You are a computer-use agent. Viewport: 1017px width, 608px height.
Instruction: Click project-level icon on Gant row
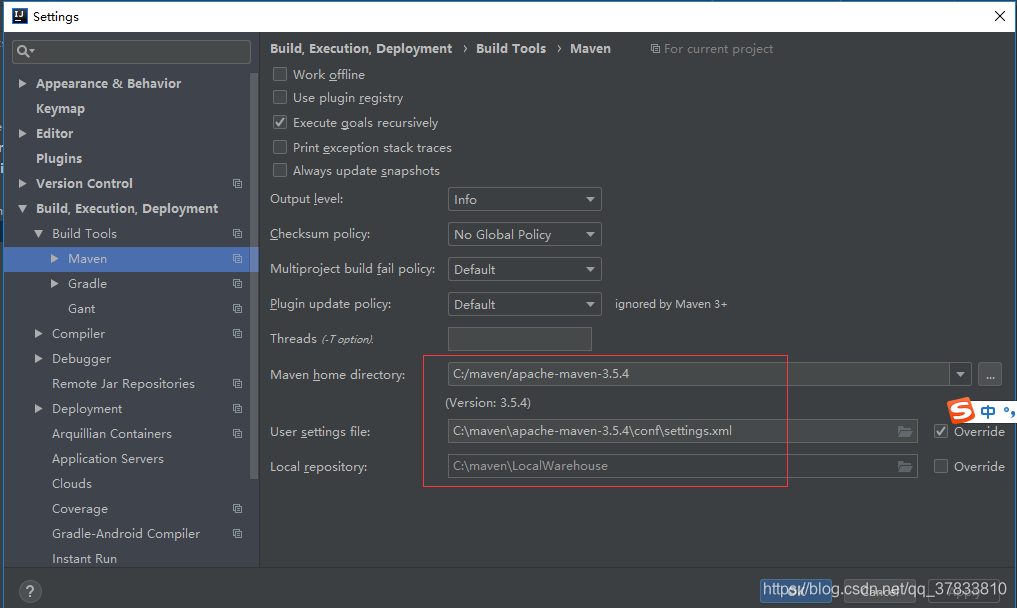tap(237, 309)
